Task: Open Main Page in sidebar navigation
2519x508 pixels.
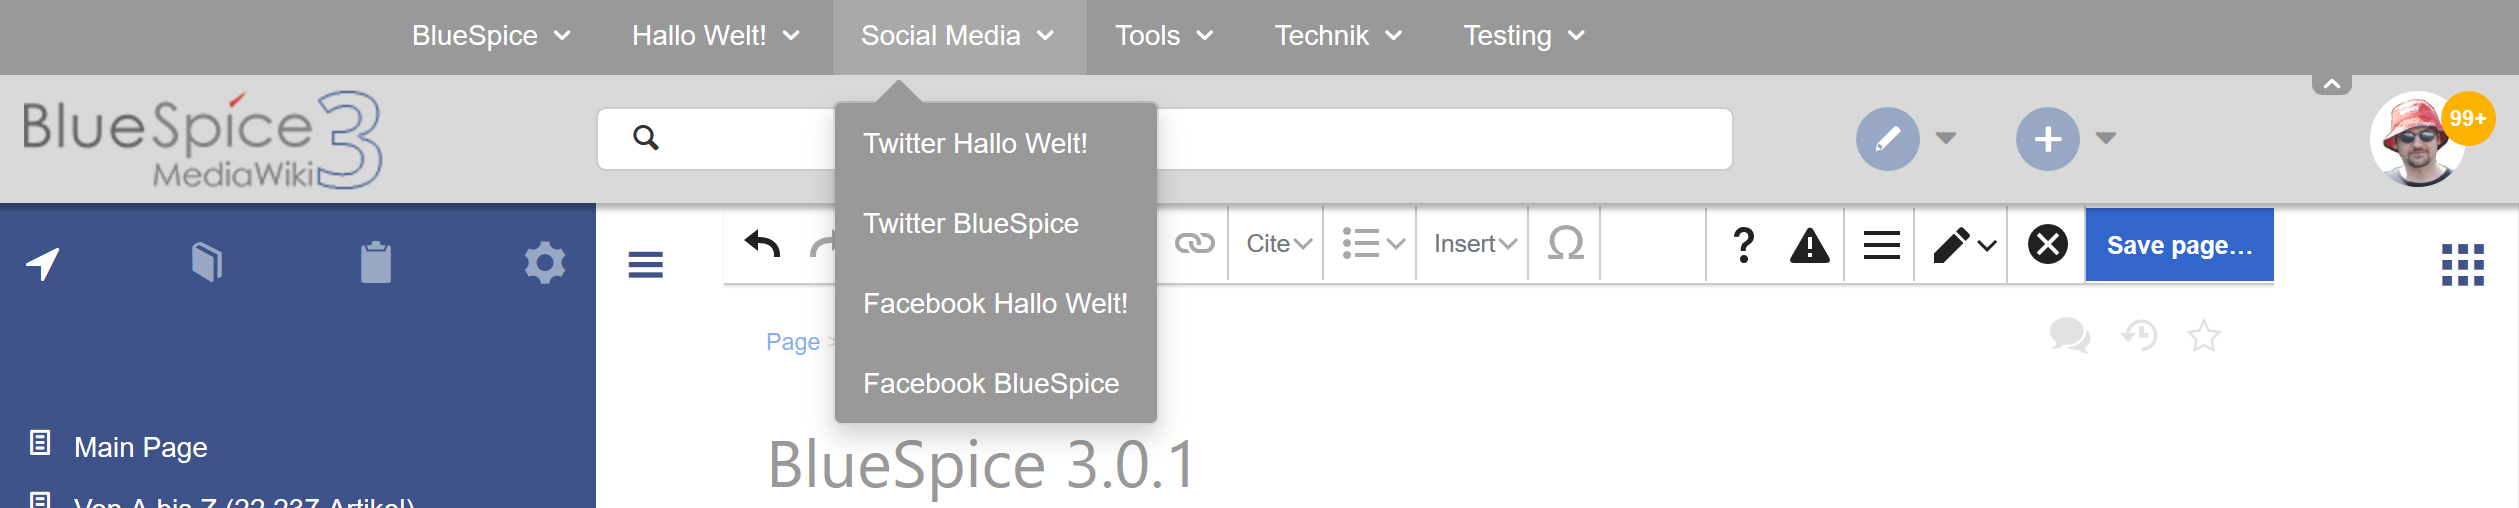Action: (x=141, y=447)
